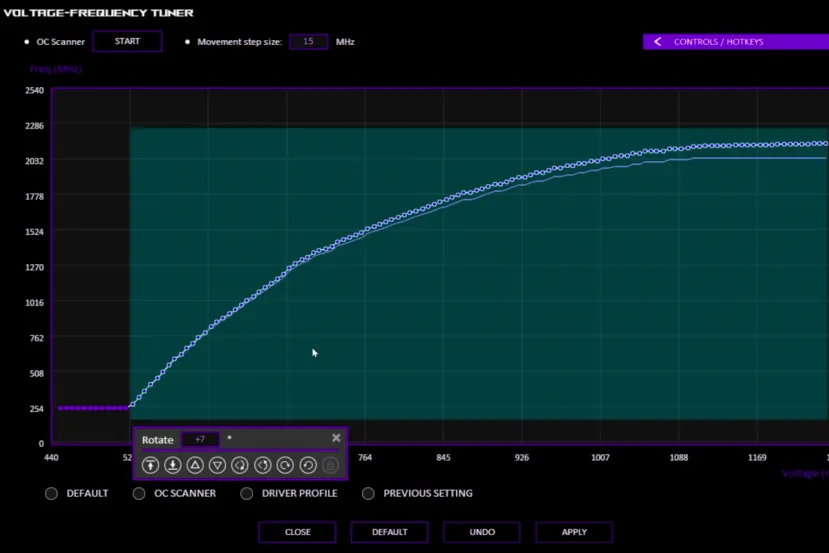Click the 1169 voltage axis label
The height and width of the screenshot is (553, 829).
[x=757, y=457]
